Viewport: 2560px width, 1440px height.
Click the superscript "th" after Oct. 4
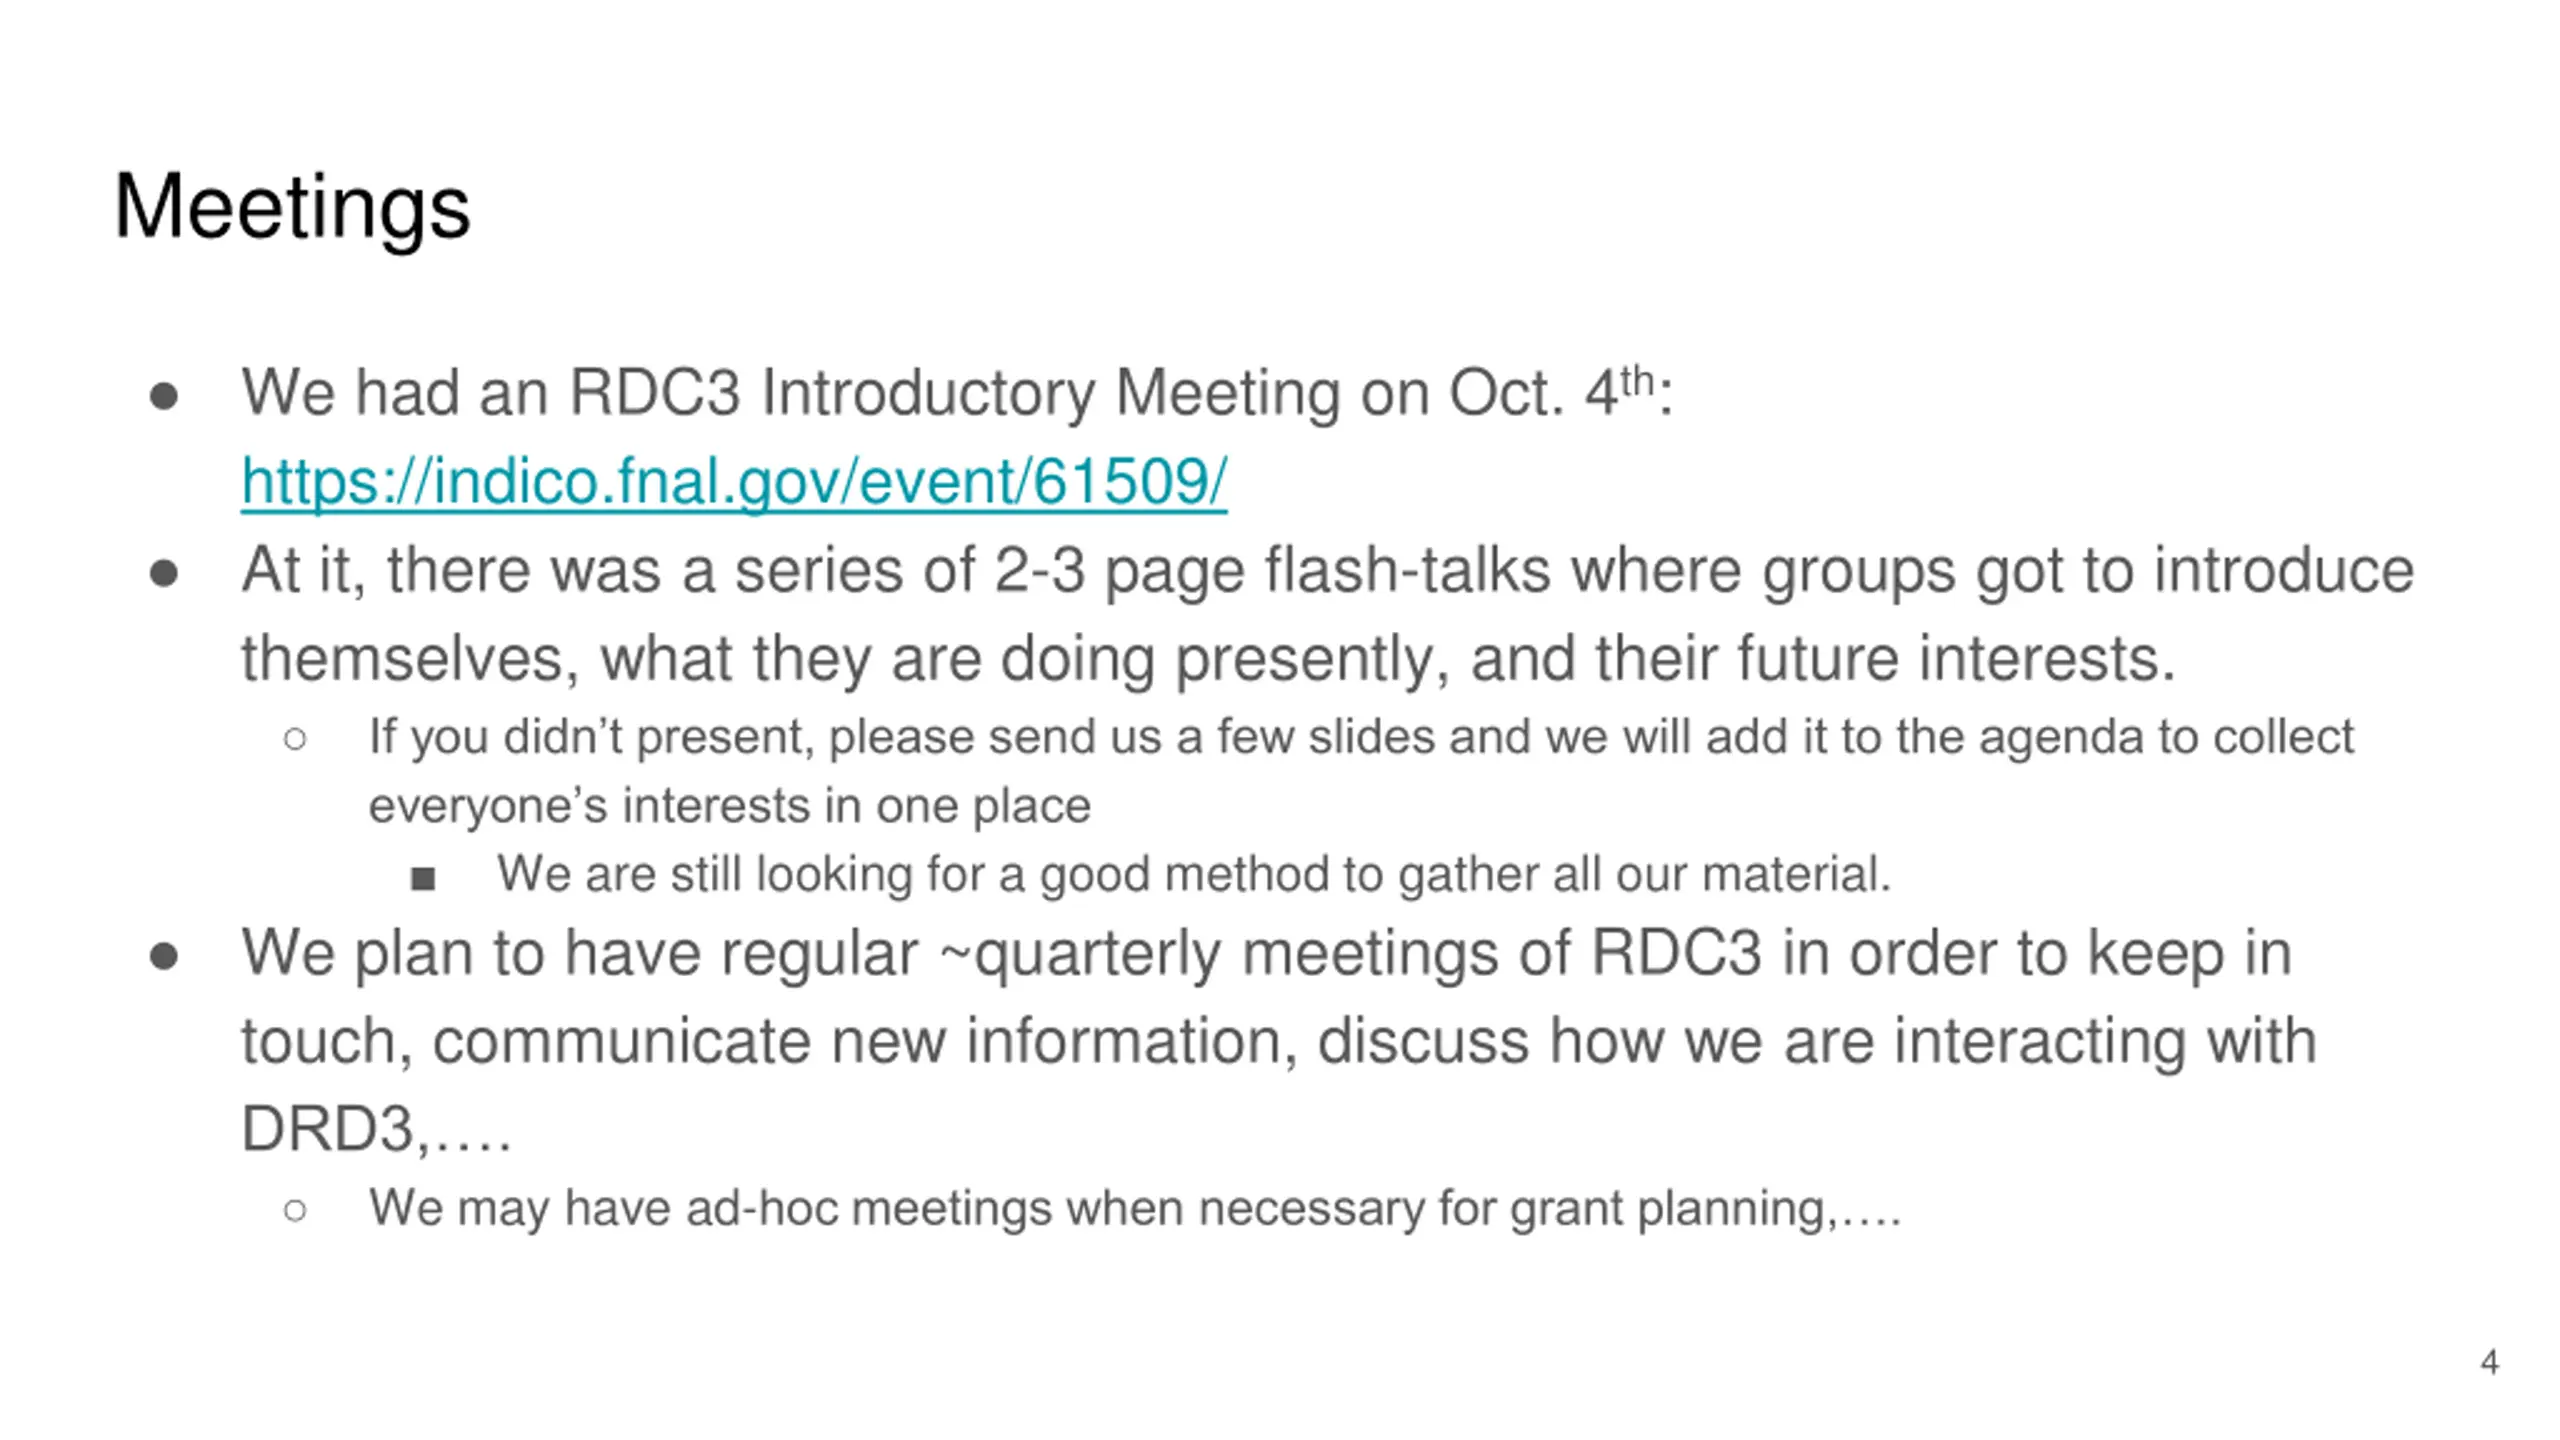point(1637,381)
